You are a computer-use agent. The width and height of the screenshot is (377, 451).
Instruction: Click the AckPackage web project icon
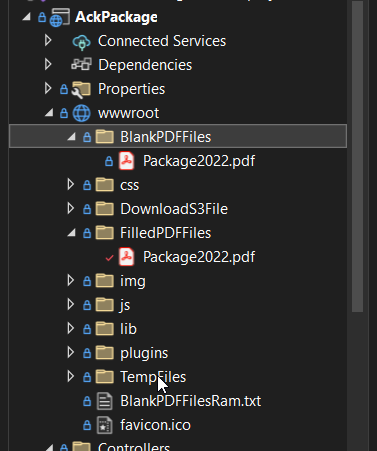tap(60, 17)
